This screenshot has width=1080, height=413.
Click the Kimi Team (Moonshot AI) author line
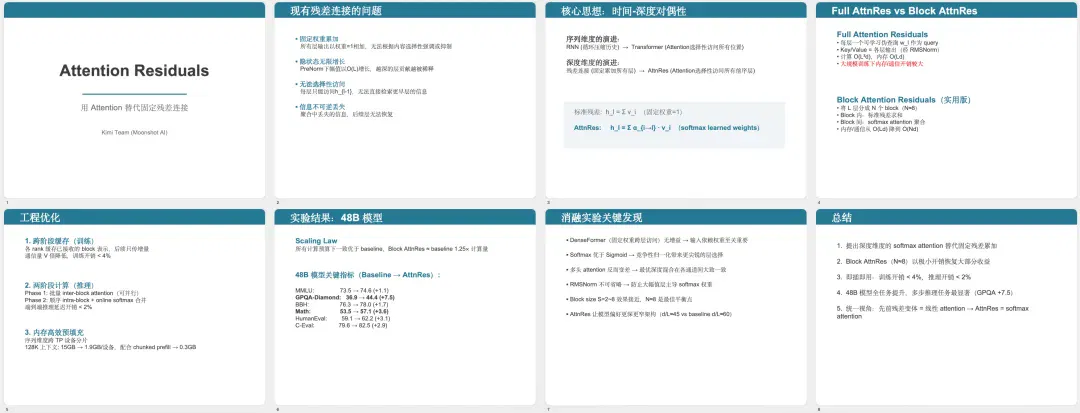click(x=134, y=131)
